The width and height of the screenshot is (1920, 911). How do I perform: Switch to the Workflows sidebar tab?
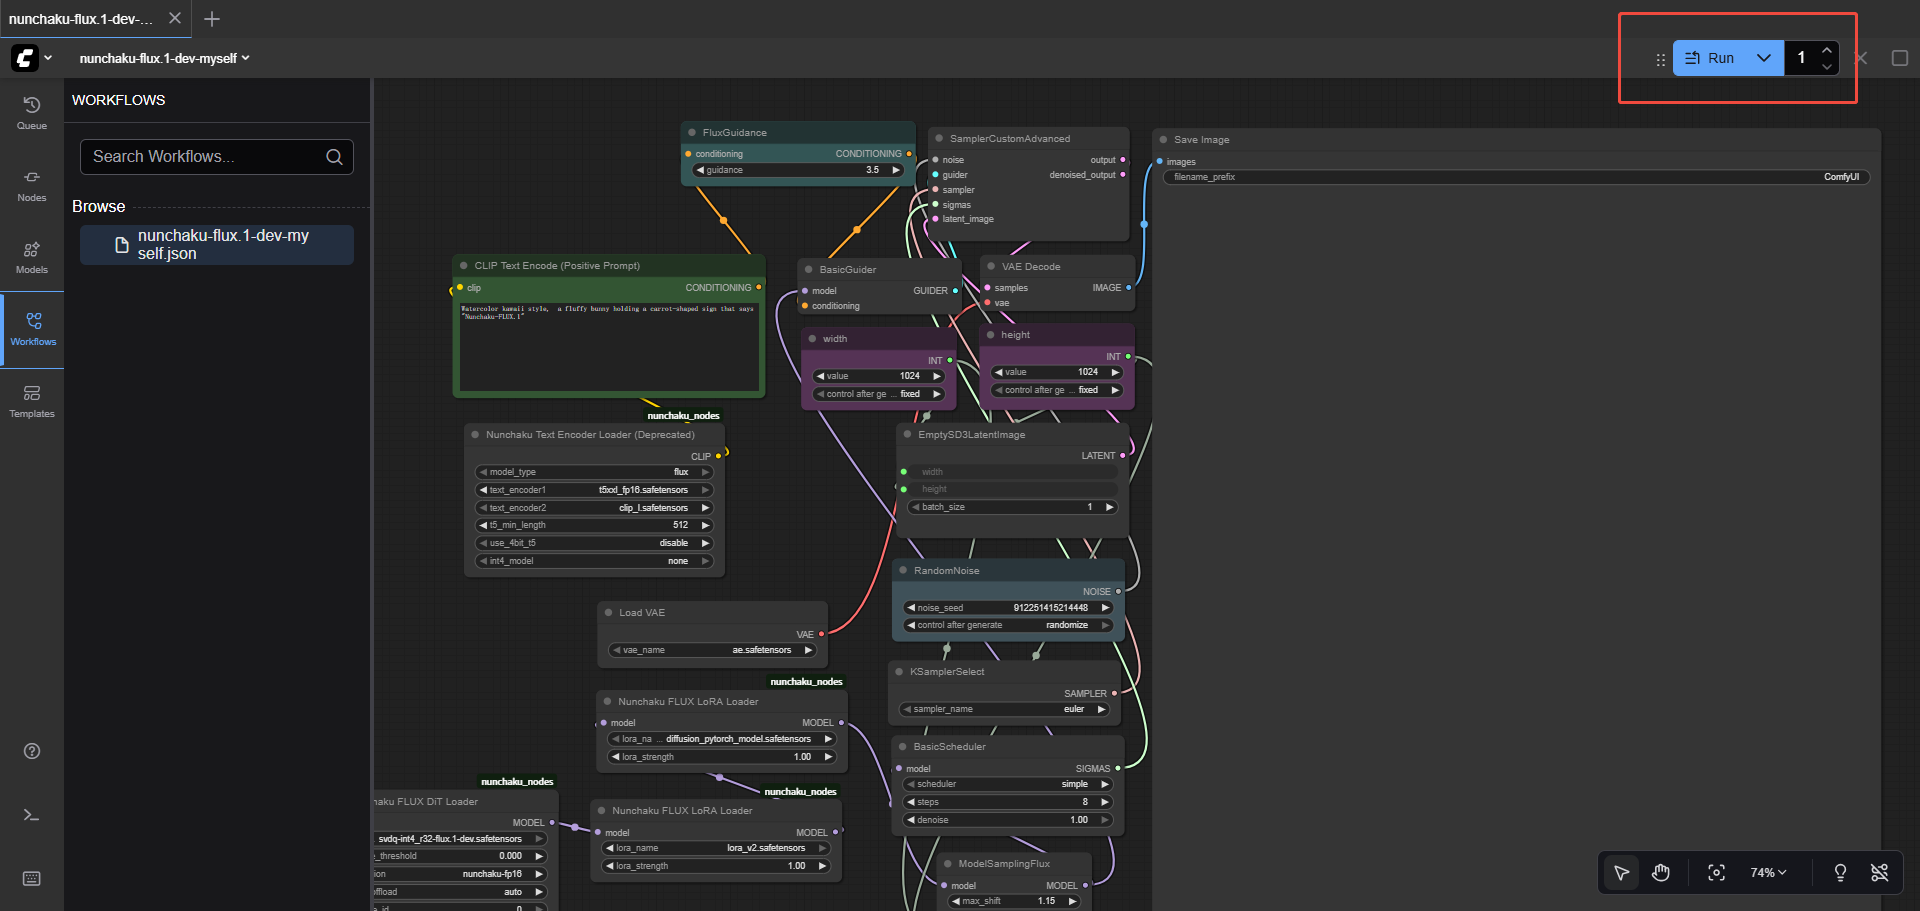tap(33, 328)
